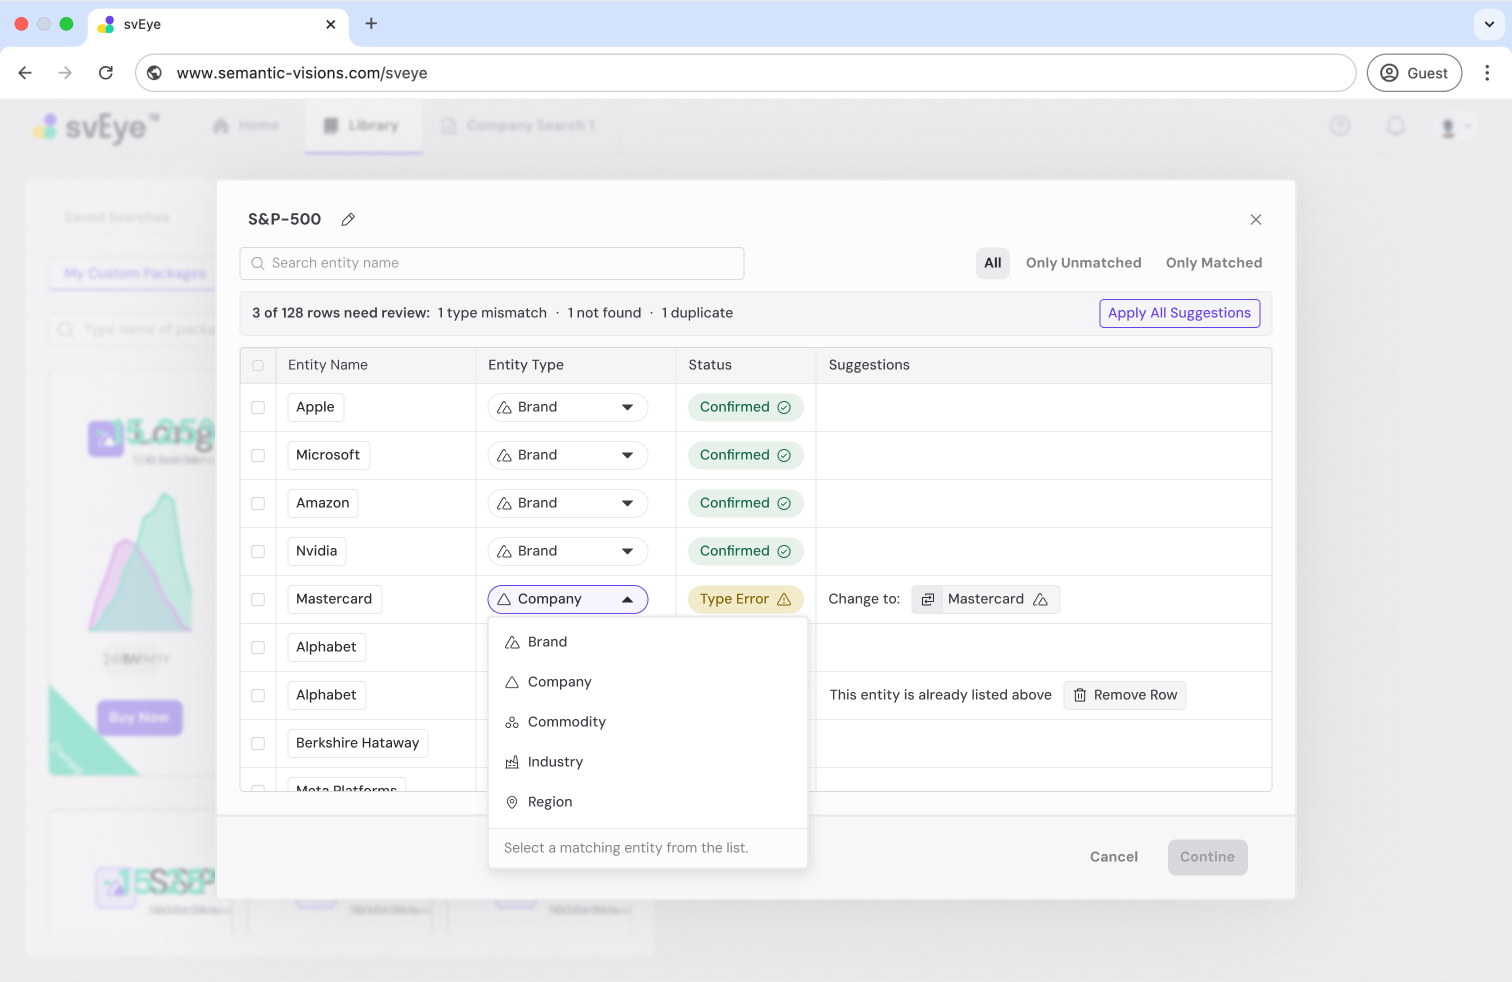Click the browser address bar URL
This screenshot has height=982, width=1512.
[302, 73]
